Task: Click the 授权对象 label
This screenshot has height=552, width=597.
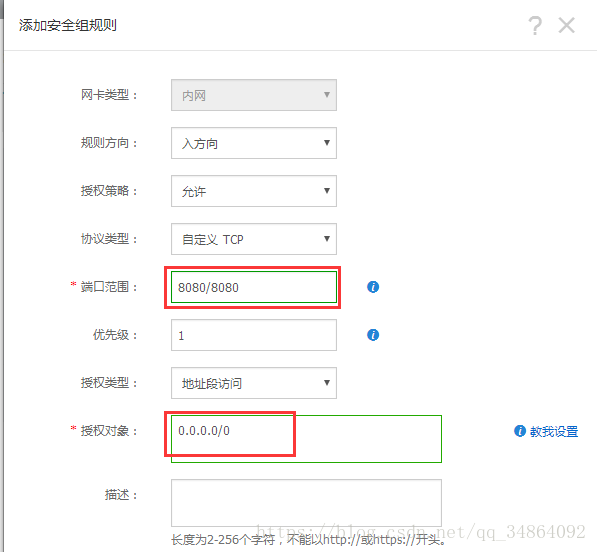Action: coord(109,431)
